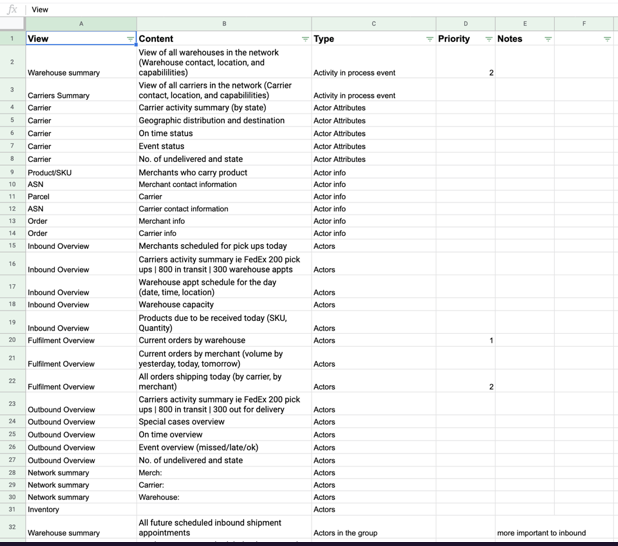
Task: Open the filter dropdown on the Notes column
Action: pos(548,39)
